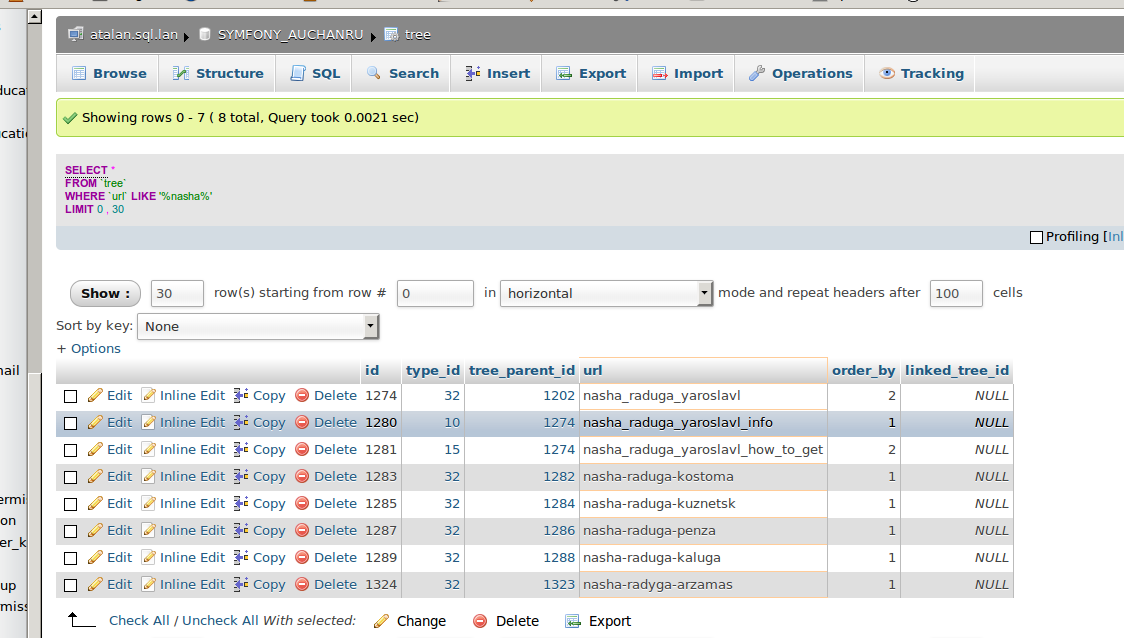Click the Inline Edit icon for row 1285
The image size is (1124, 638).
[148, 503]
